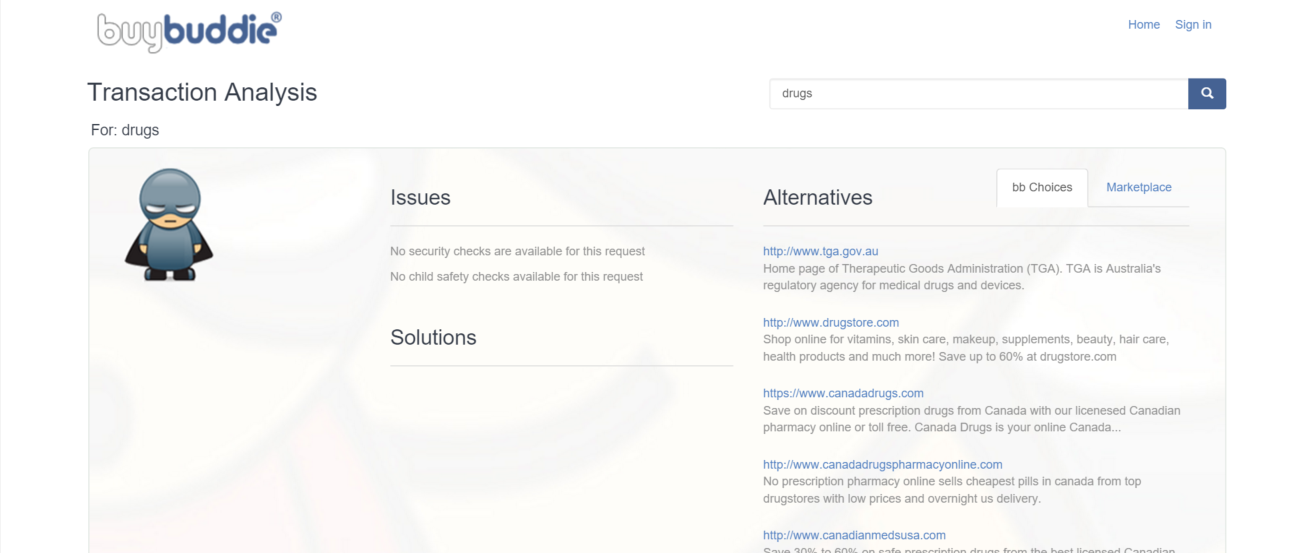Click the masked buddy mascot image

(168, 225)
